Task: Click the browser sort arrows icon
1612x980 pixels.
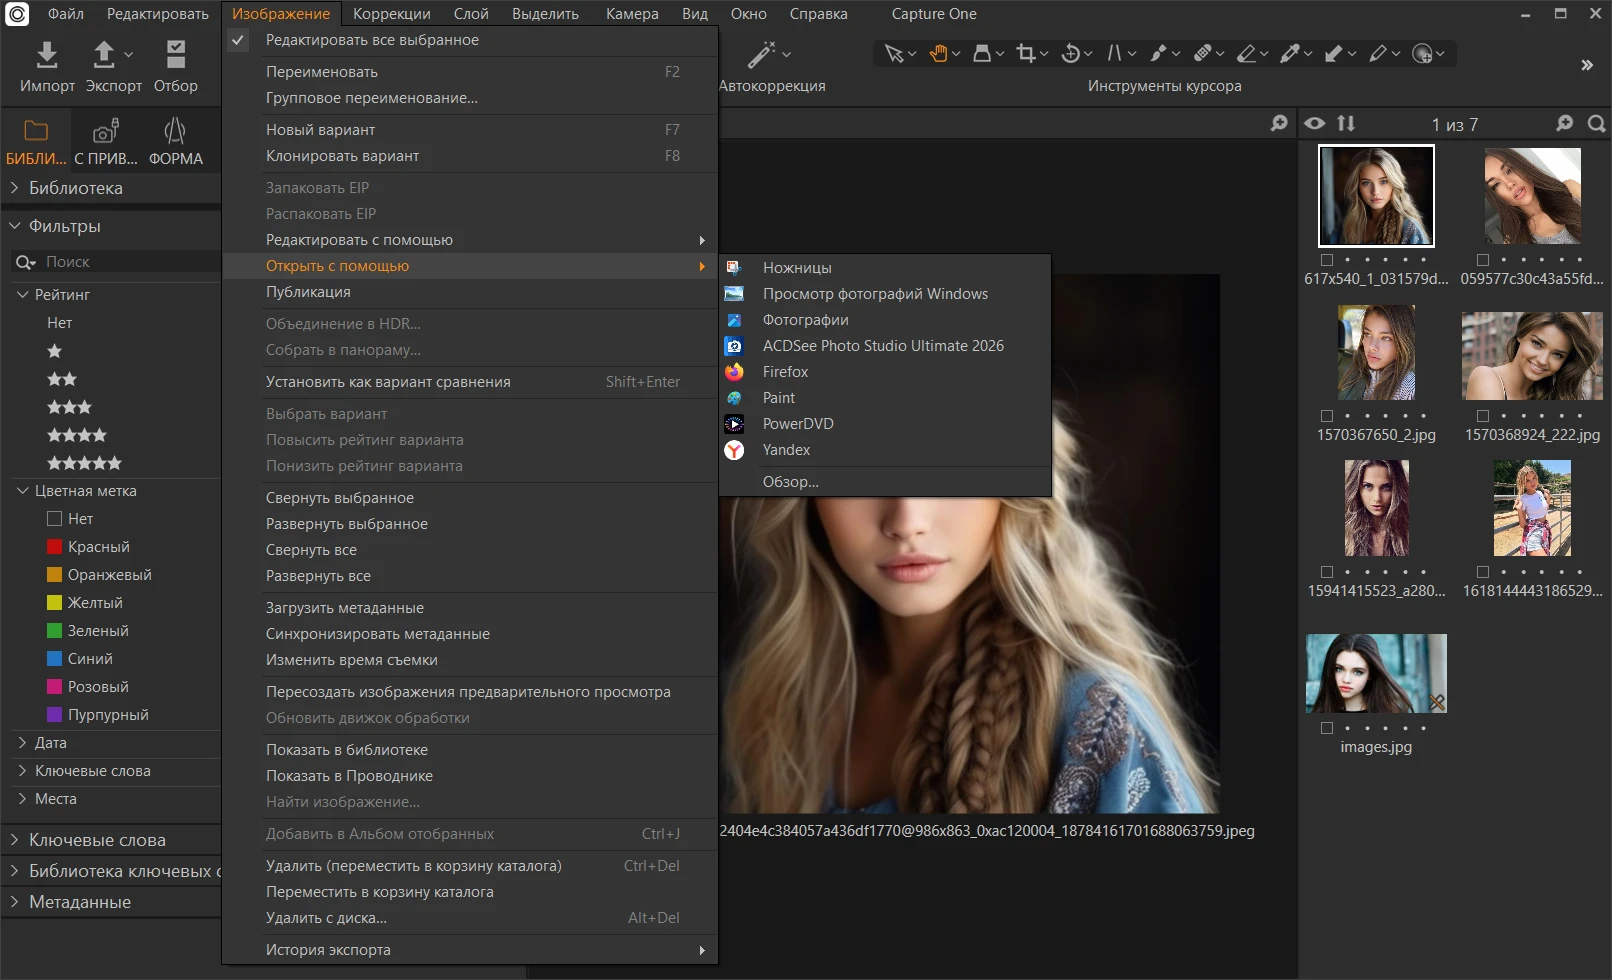Action: 1346,123
